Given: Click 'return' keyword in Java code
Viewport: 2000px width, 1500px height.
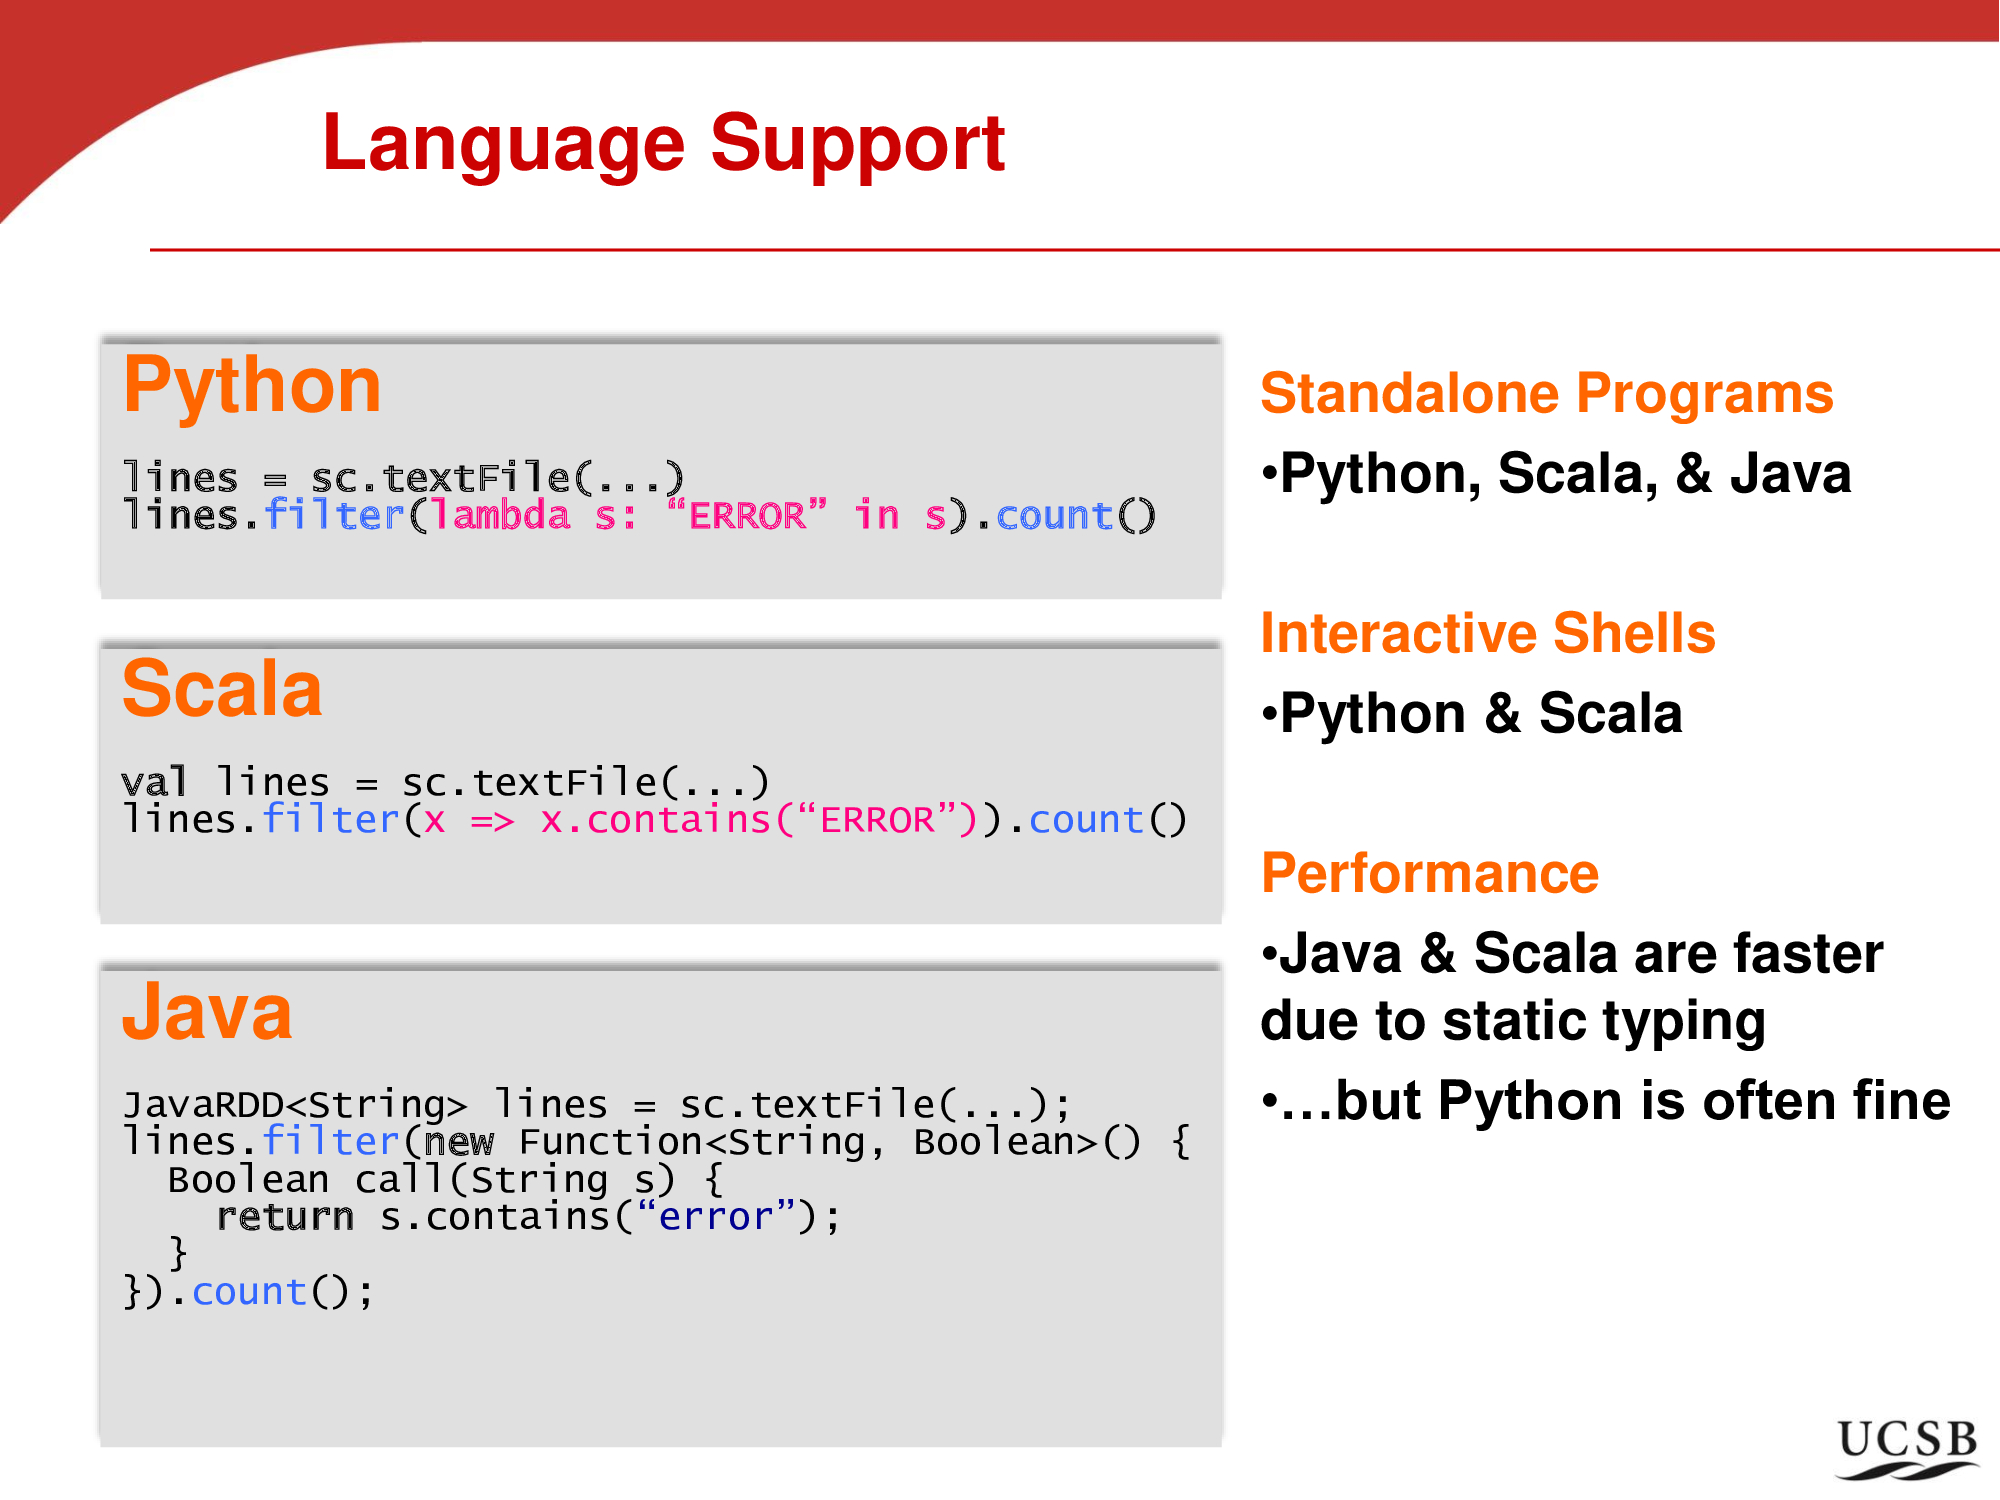Looking at the screenshot, I should [x=285, y=1218].
